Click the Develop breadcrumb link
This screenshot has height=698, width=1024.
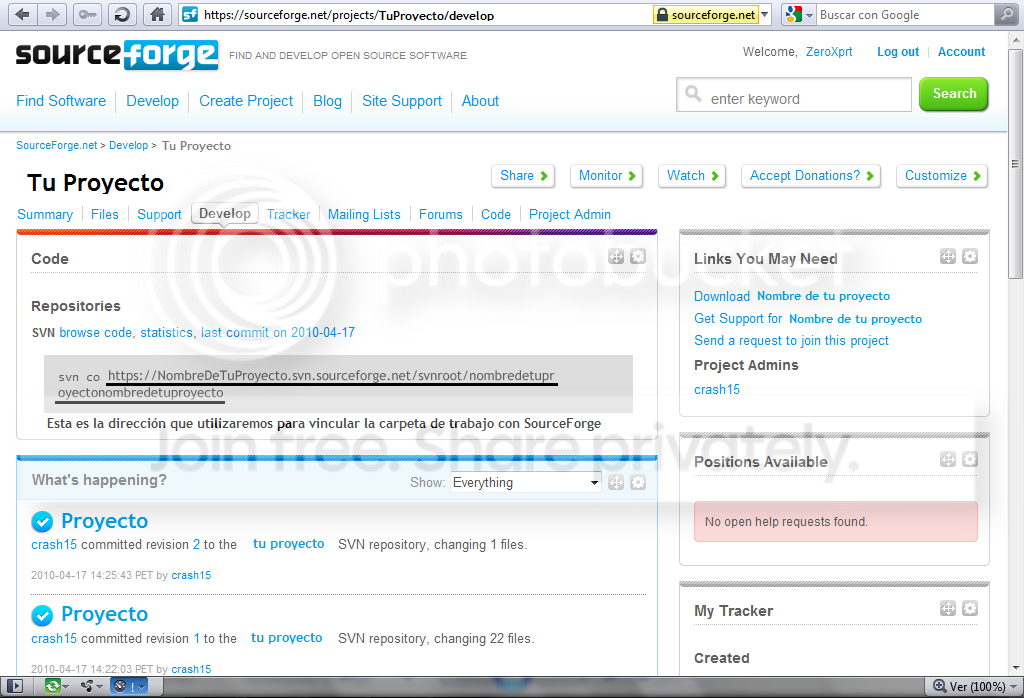coord(128,145)
